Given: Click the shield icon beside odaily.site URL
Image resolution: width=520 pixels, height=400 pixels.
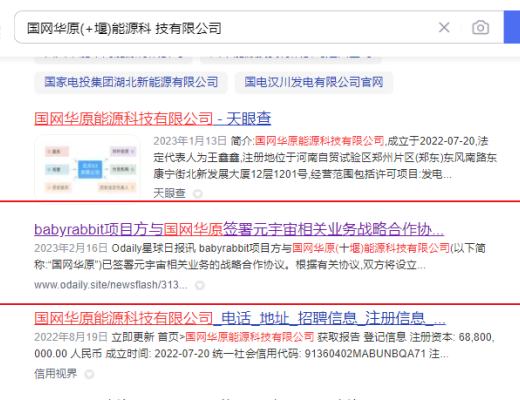Looking at the screenshot, I should click(x=199, y=285).
